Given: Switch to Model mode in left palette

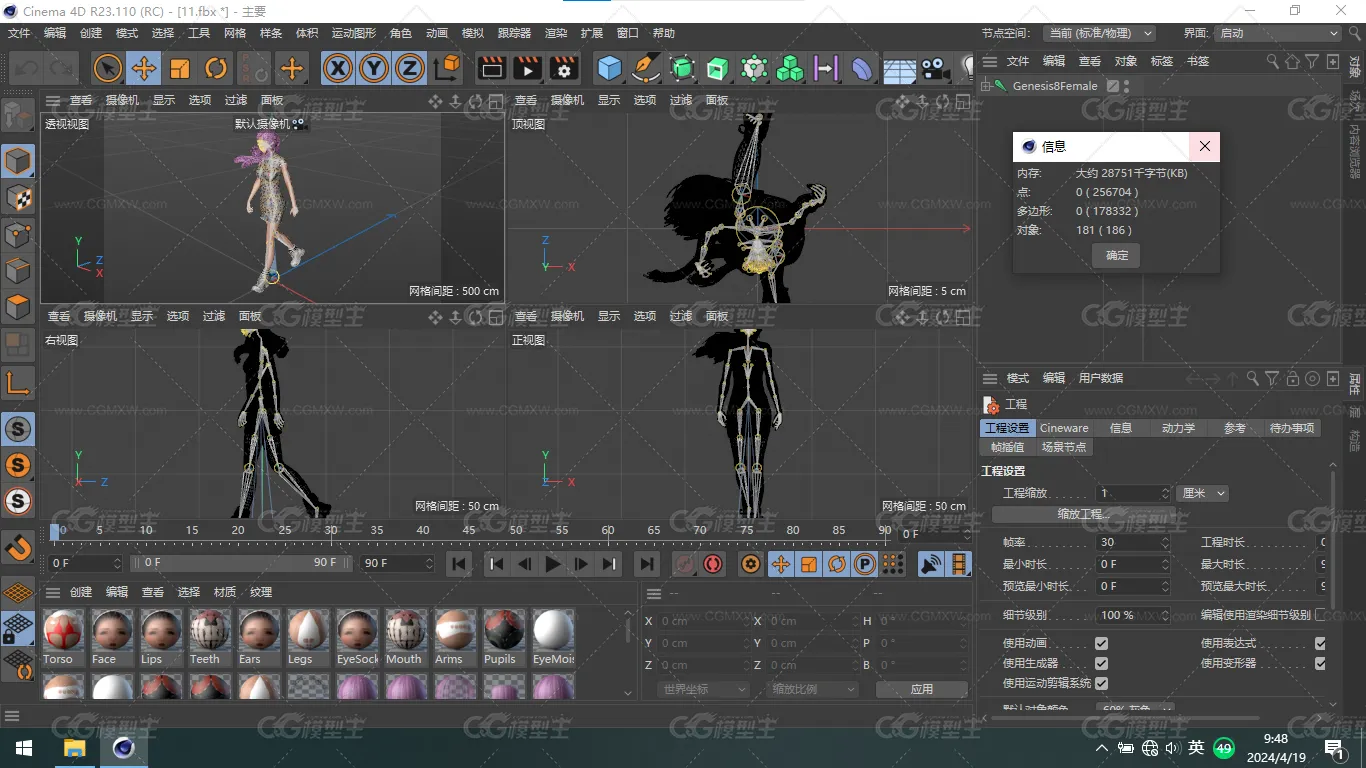Looking at the screenshot, I should pyautogui.click(x=18, y=161).
